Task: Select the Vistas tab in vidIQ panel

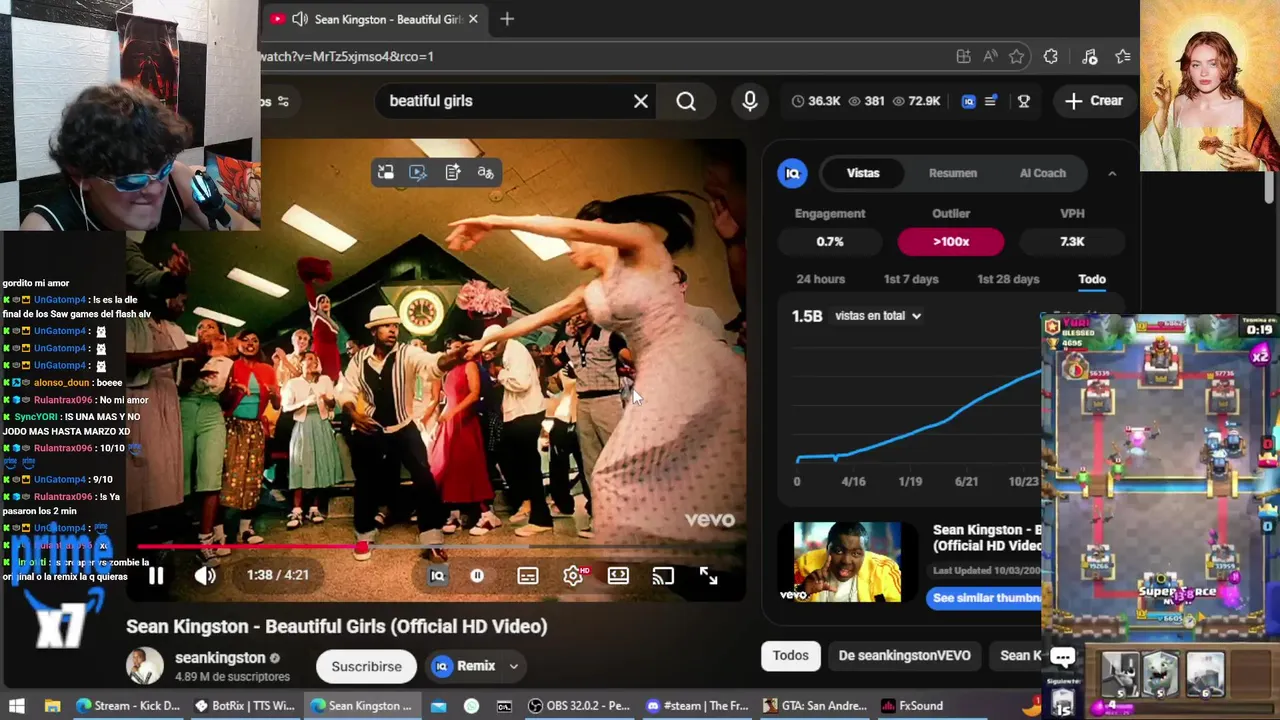Action: [863, 173]
